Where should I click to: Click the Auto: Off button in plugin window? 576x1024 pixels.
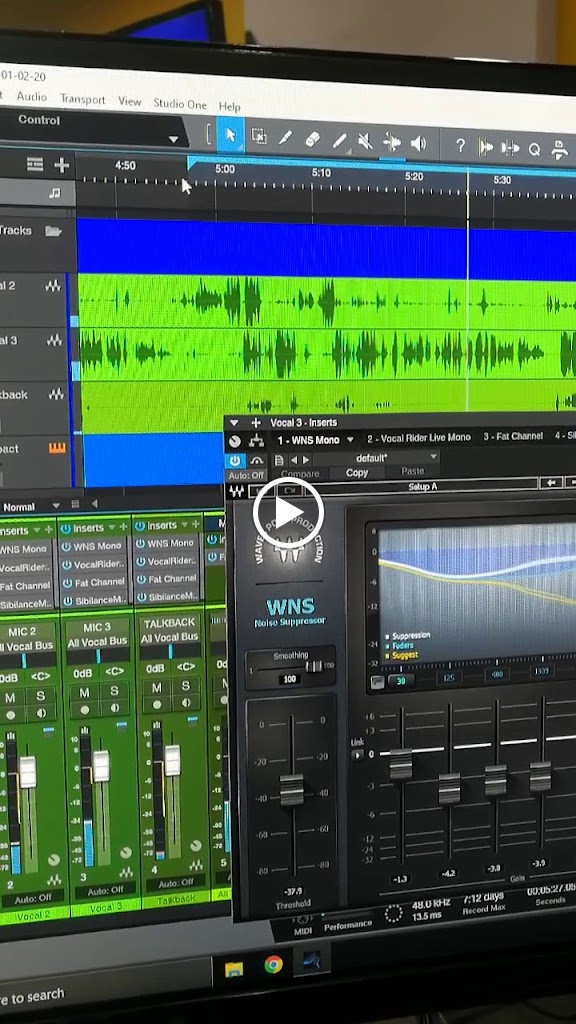click(247, 475)
